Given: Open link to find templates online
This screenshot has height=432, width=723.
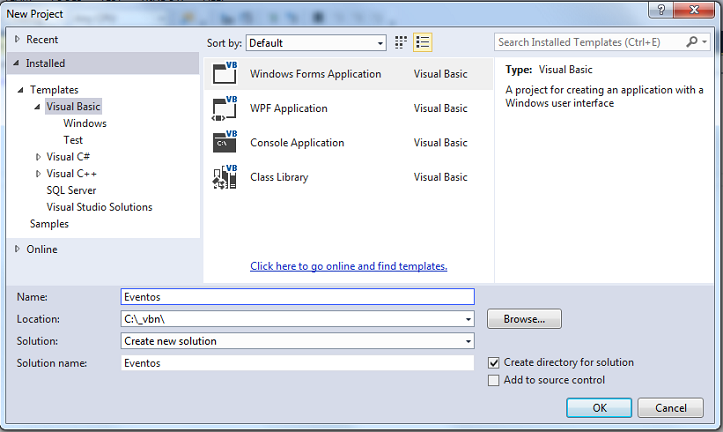Looking at the screenshot, I should pos(349,266).
